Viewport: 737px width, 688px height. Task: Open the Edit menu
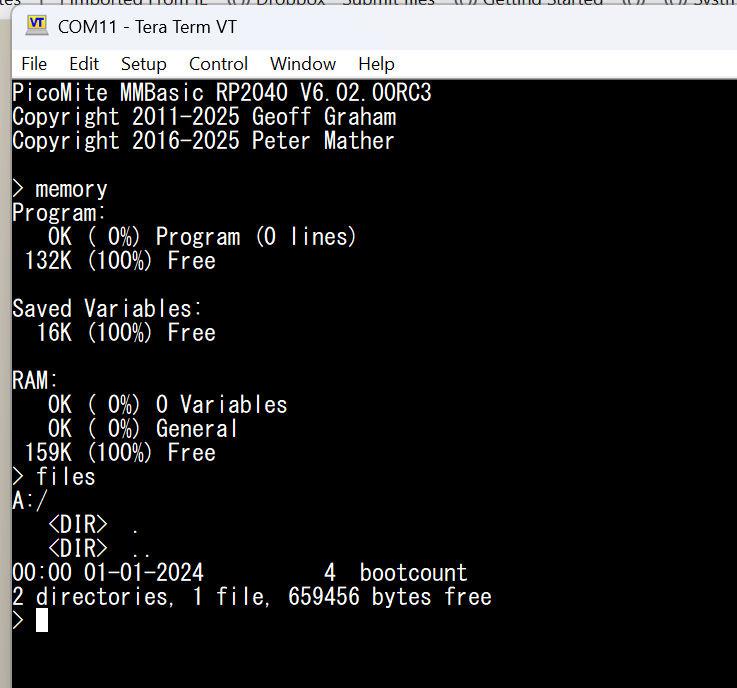(x=84, y=64)
